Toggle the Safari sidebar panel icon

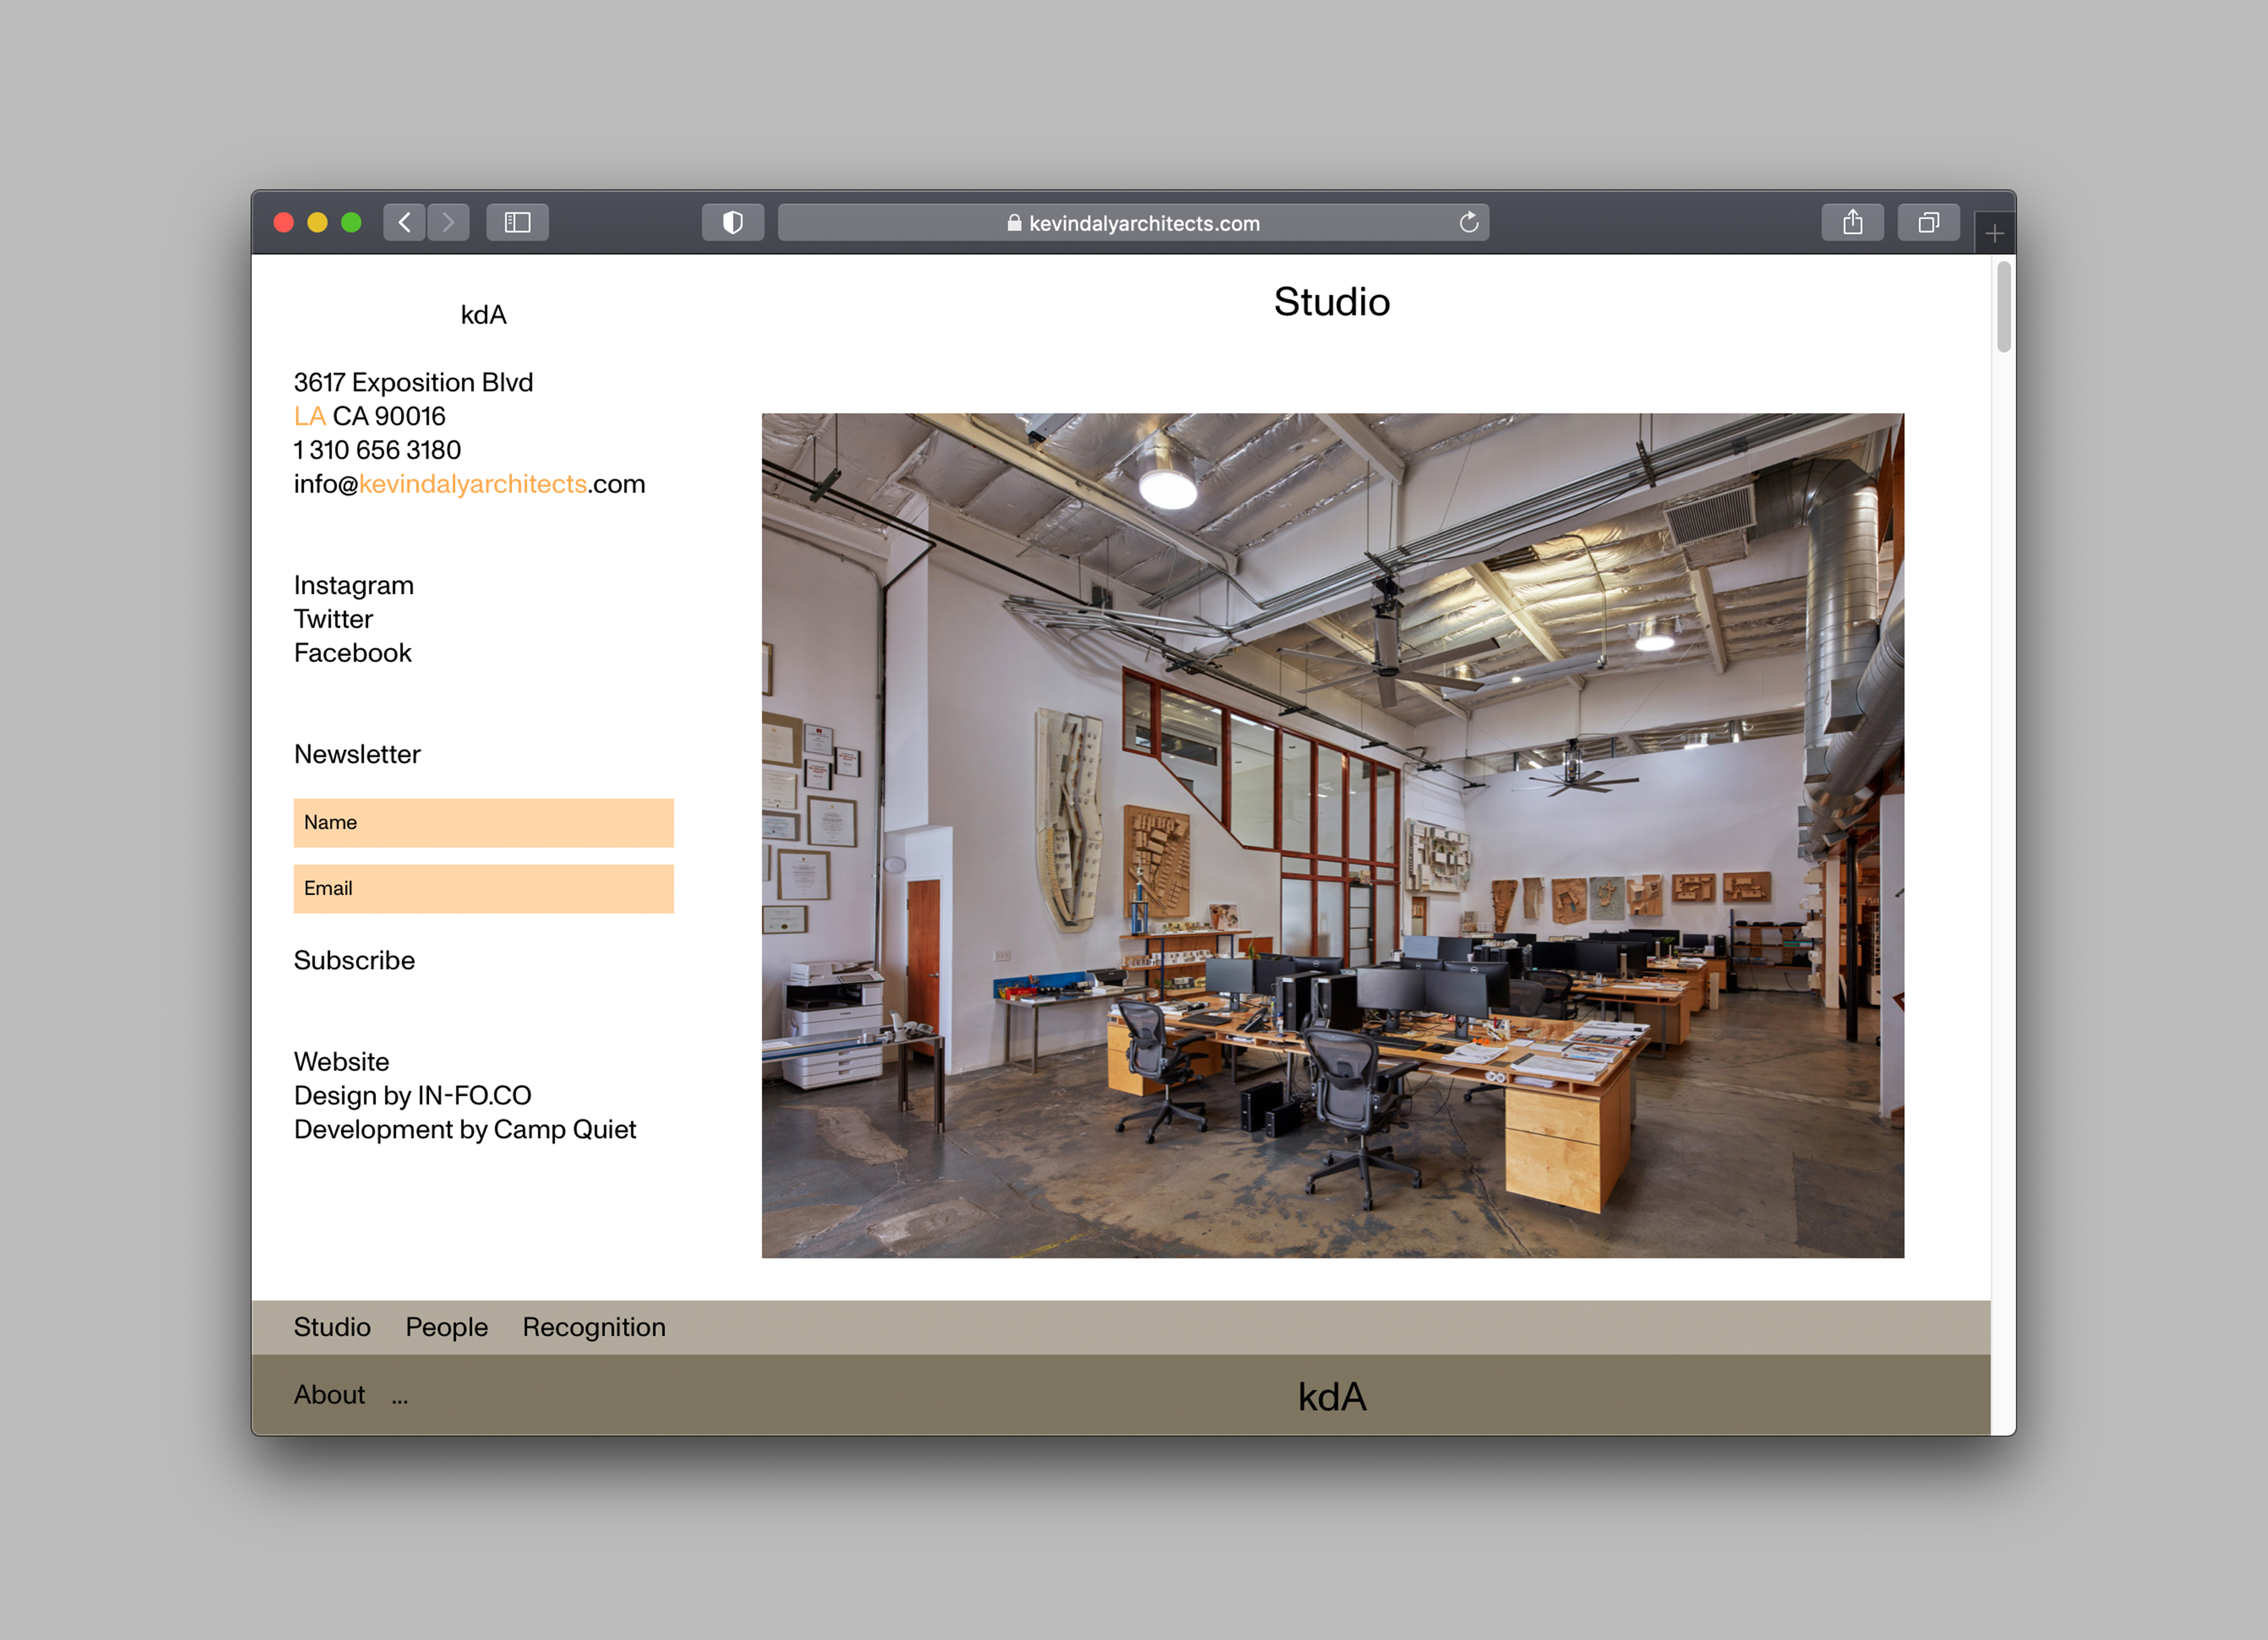point(517,222)
